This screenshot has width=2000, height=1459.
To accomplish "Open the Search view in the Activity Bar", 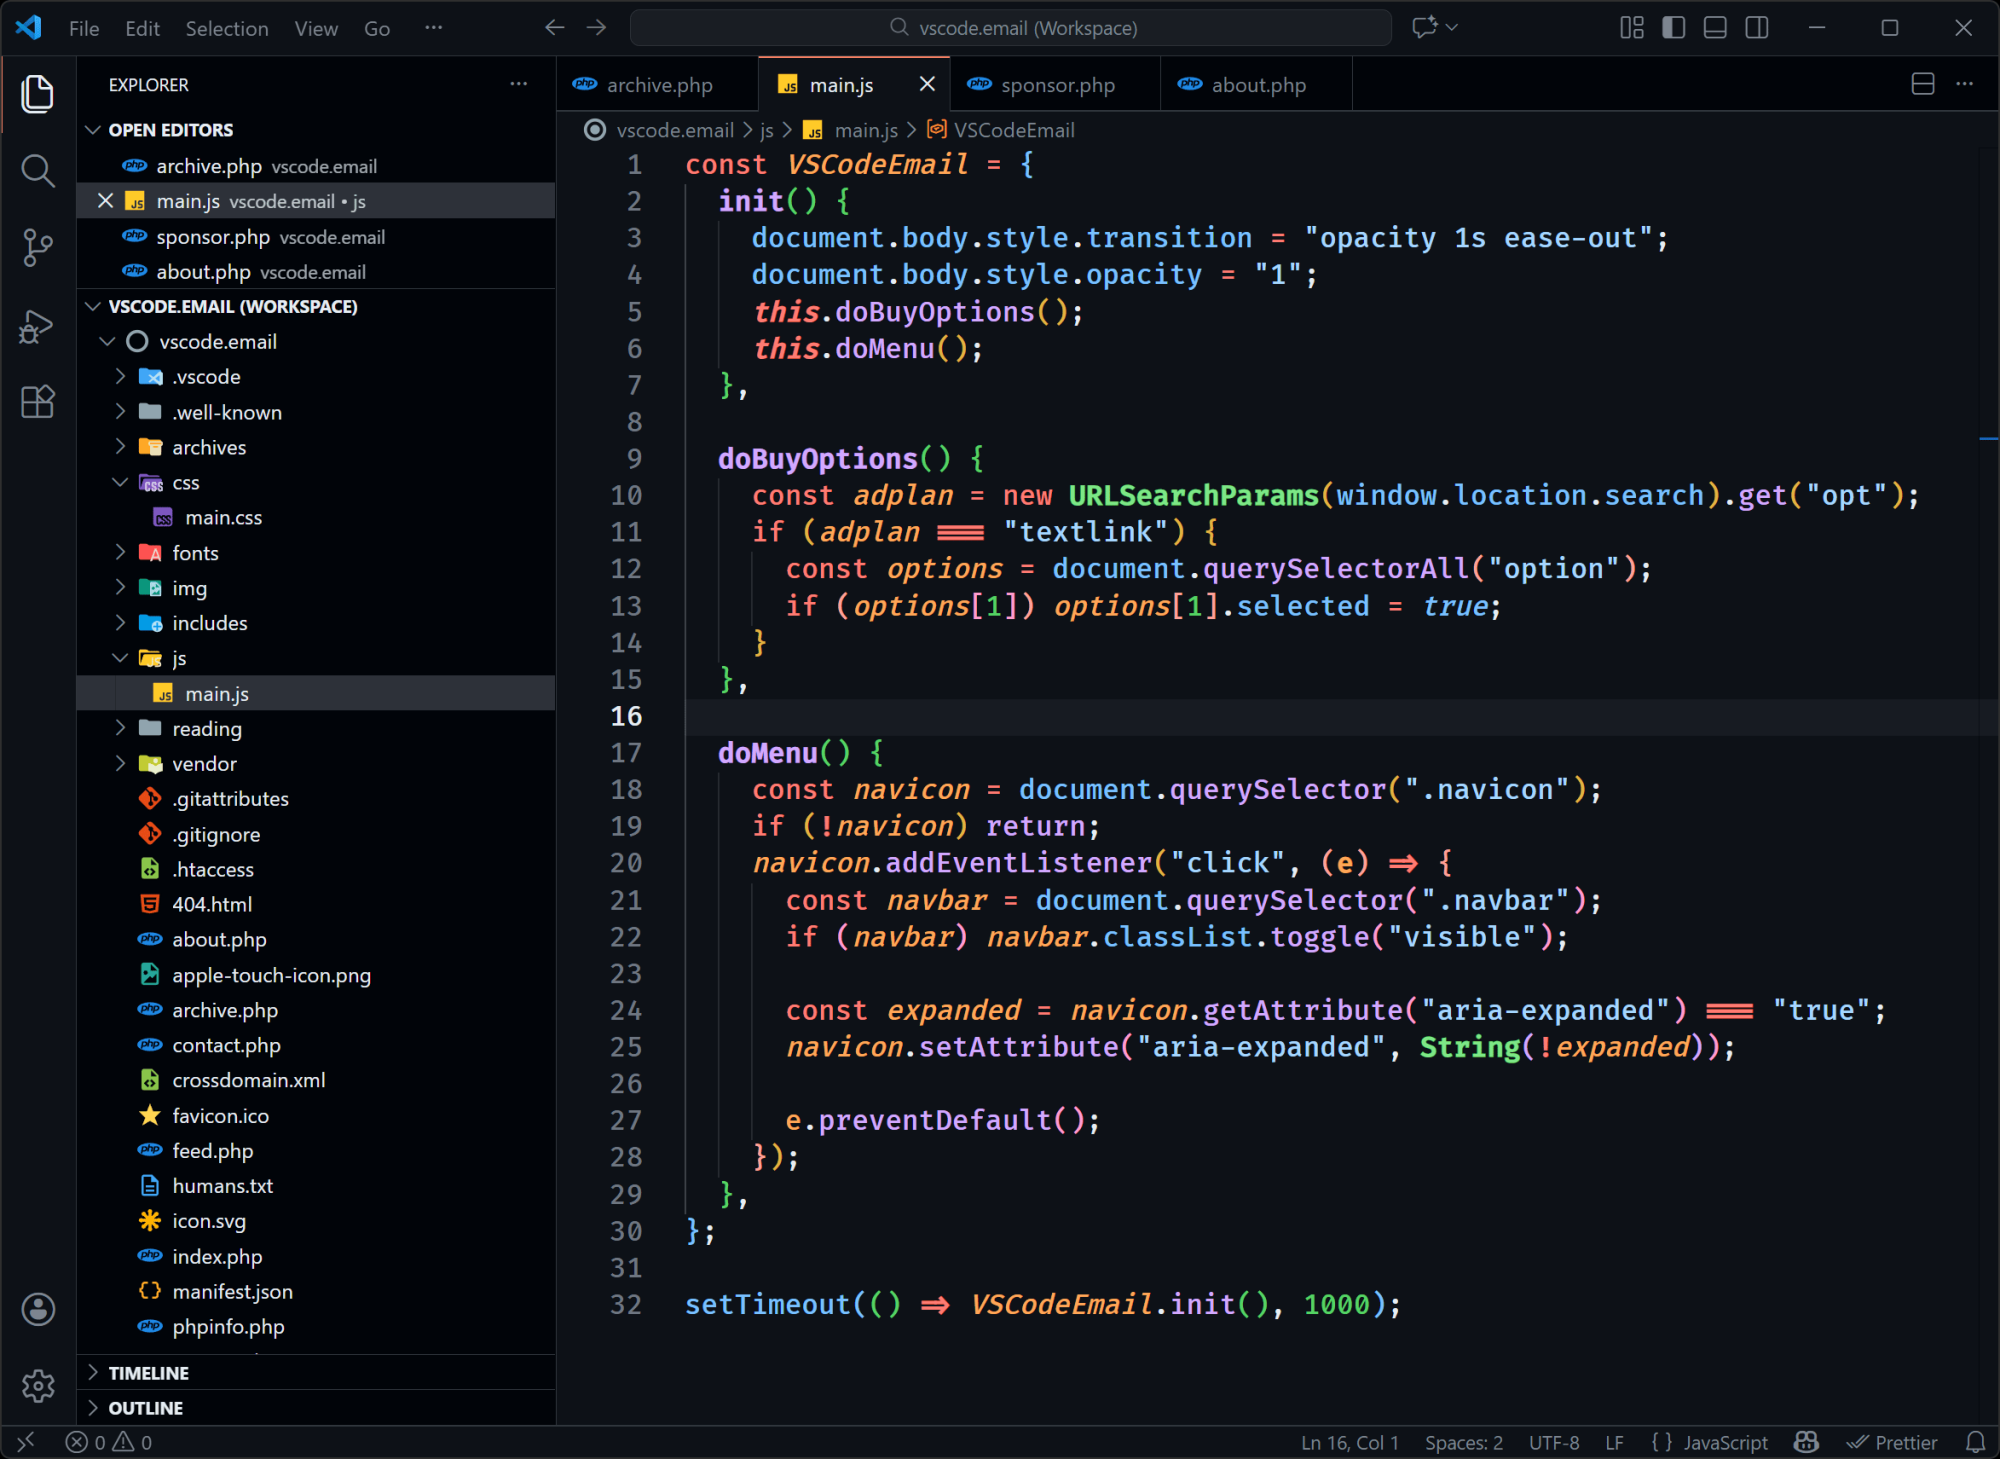I will (37, 171).
